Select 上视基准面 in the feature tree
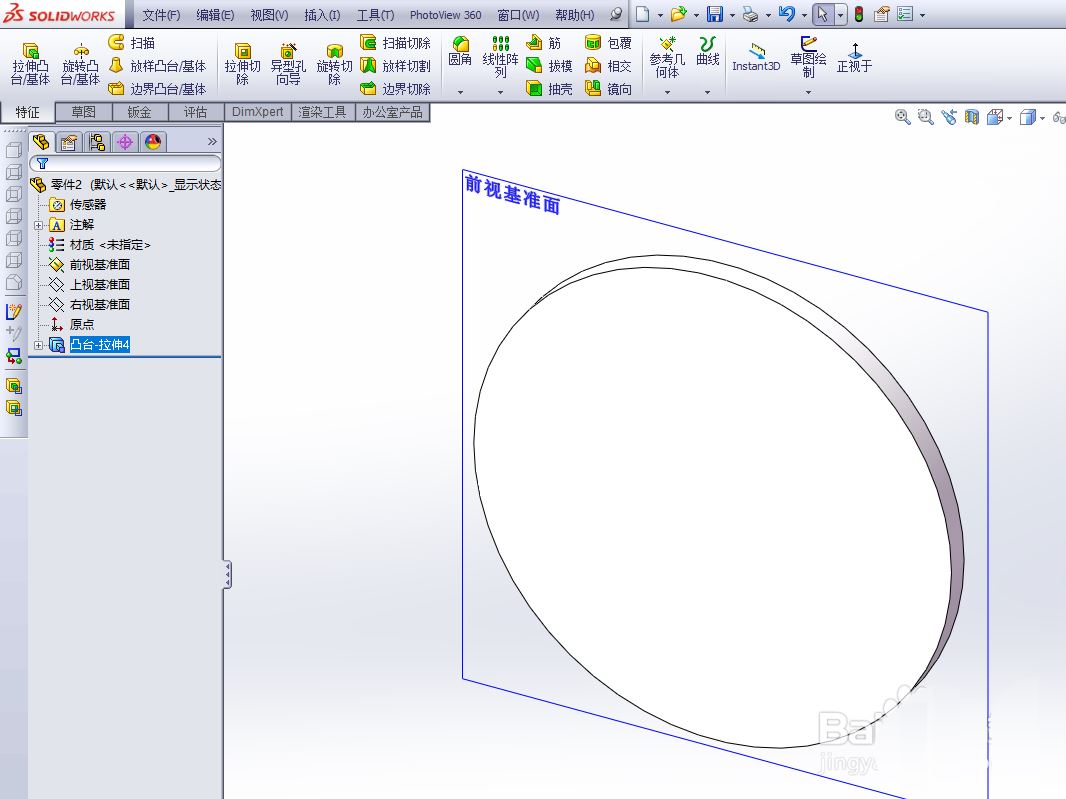The width and height of the screenshot is (1066, 799). coord(99,284)
